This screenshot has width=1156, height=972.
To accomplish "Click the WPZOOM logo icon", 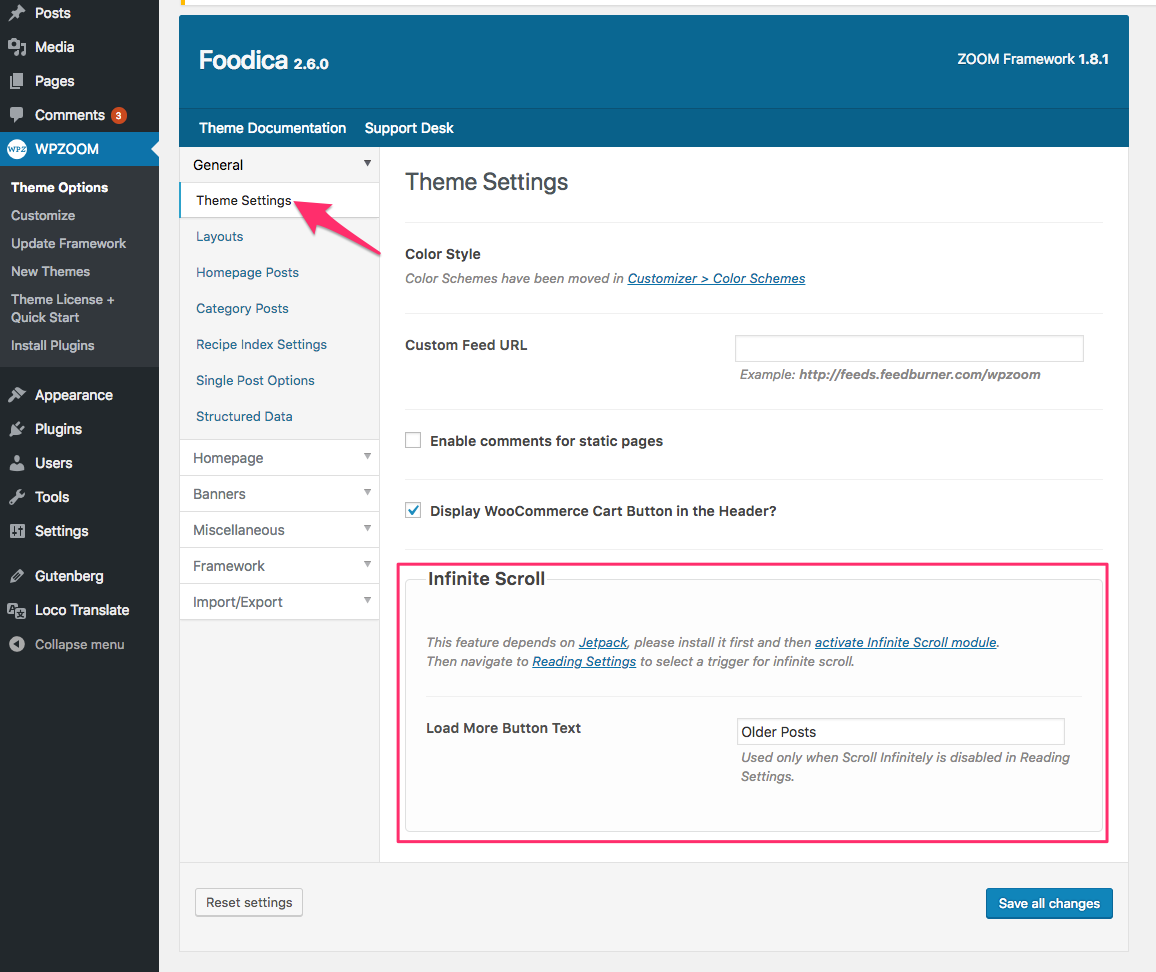I will pos(17,148).
